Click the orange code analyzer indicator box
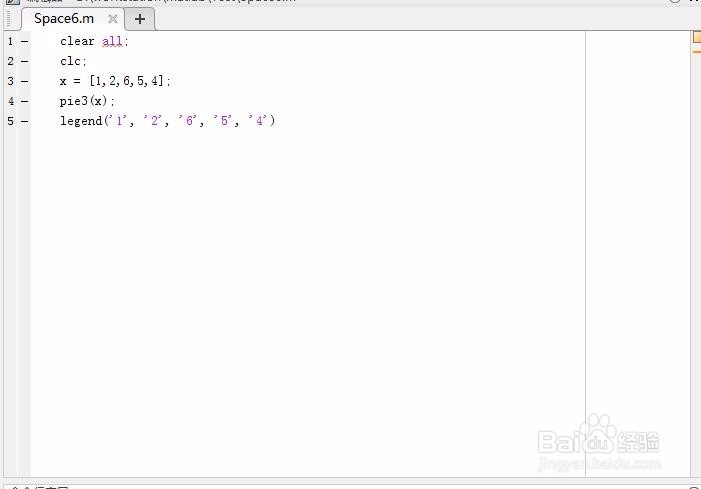The image size is (701, 489). pyautogui.click(x=697, y=37)
